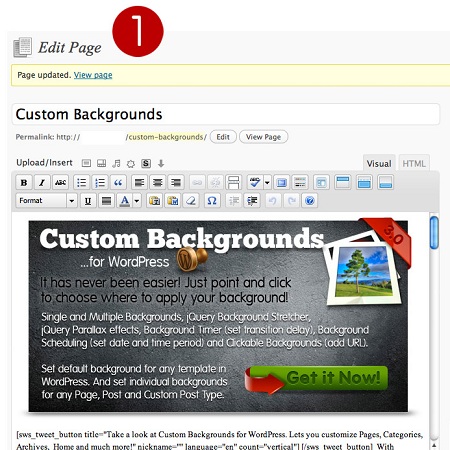Add media via the Upload/Insert star icon
Image resolution: width=450 pixels, height=450 pixels.
[131, 164]
